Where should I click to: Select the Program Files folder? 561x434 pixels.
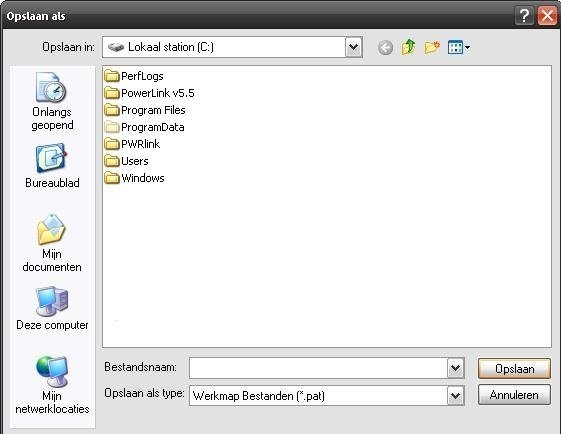point(145,110)
